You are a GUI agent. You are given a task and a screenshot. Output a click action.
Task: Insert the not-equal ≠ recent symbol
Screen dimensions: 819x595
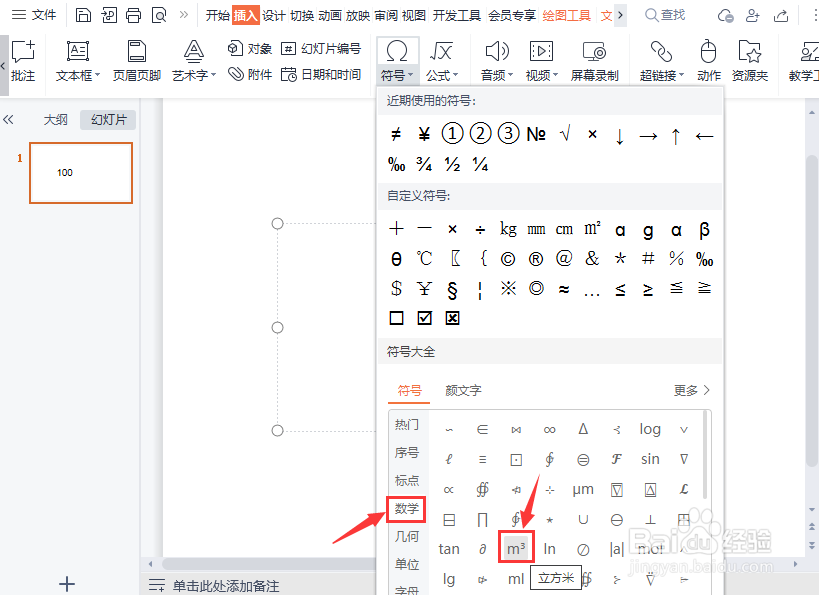coord(396,134)
